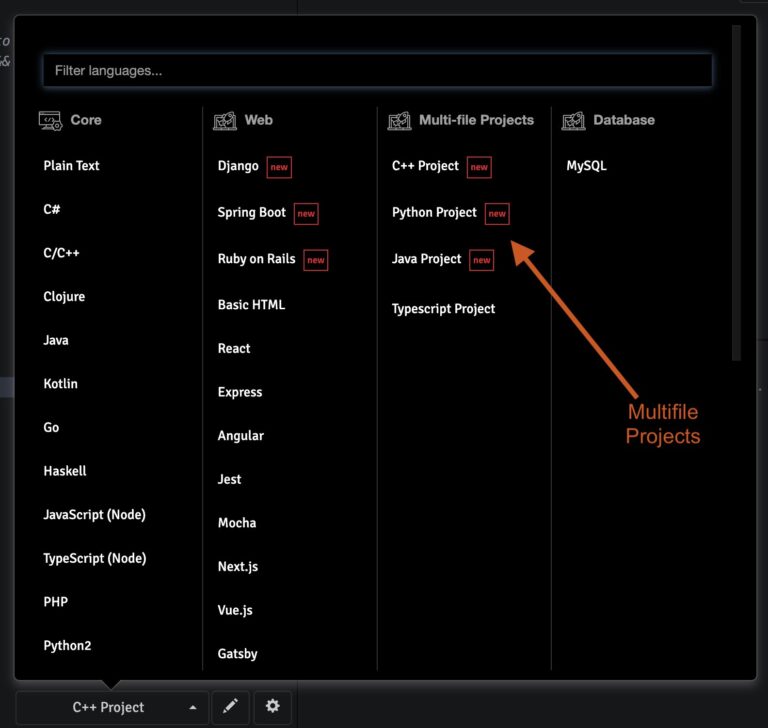The width and height of the screenshot is (768, 728).
Task: Select Mocha option
Action: click(x=237, y=523)
